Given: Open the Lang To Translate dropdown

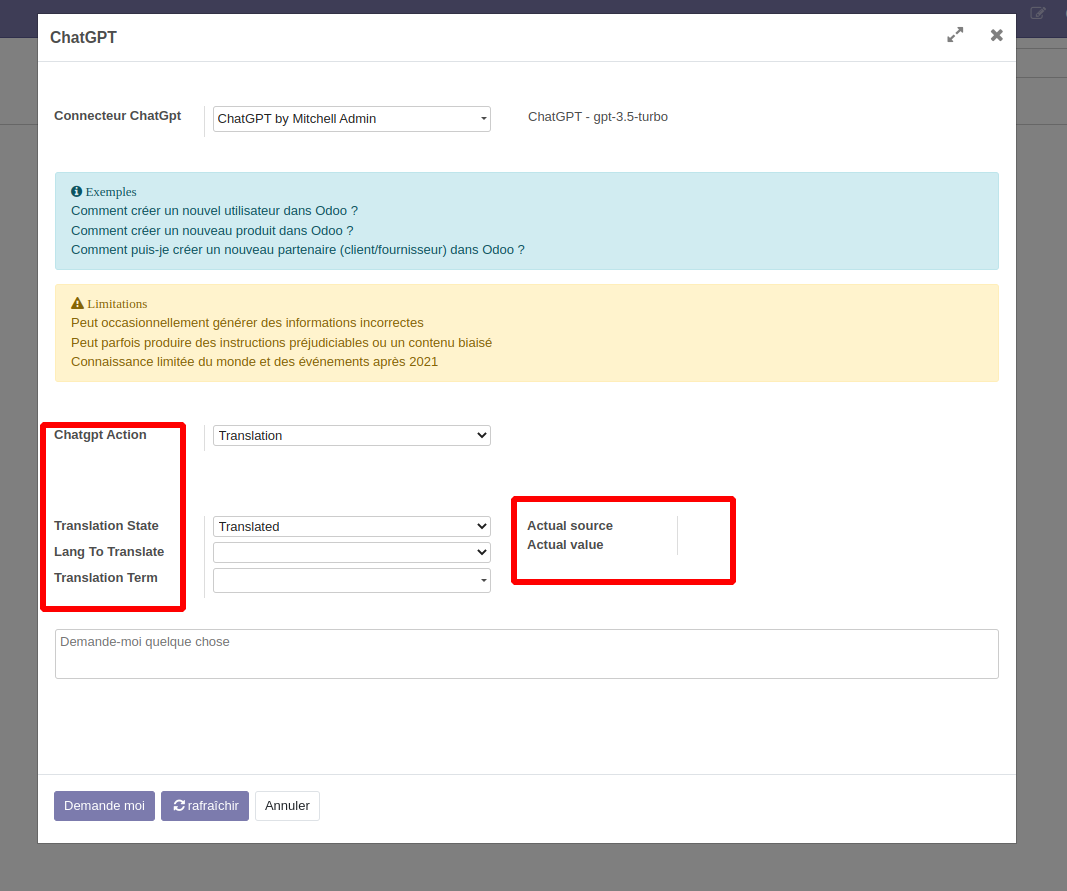Looking at the screenshot, I should point(352,552).
